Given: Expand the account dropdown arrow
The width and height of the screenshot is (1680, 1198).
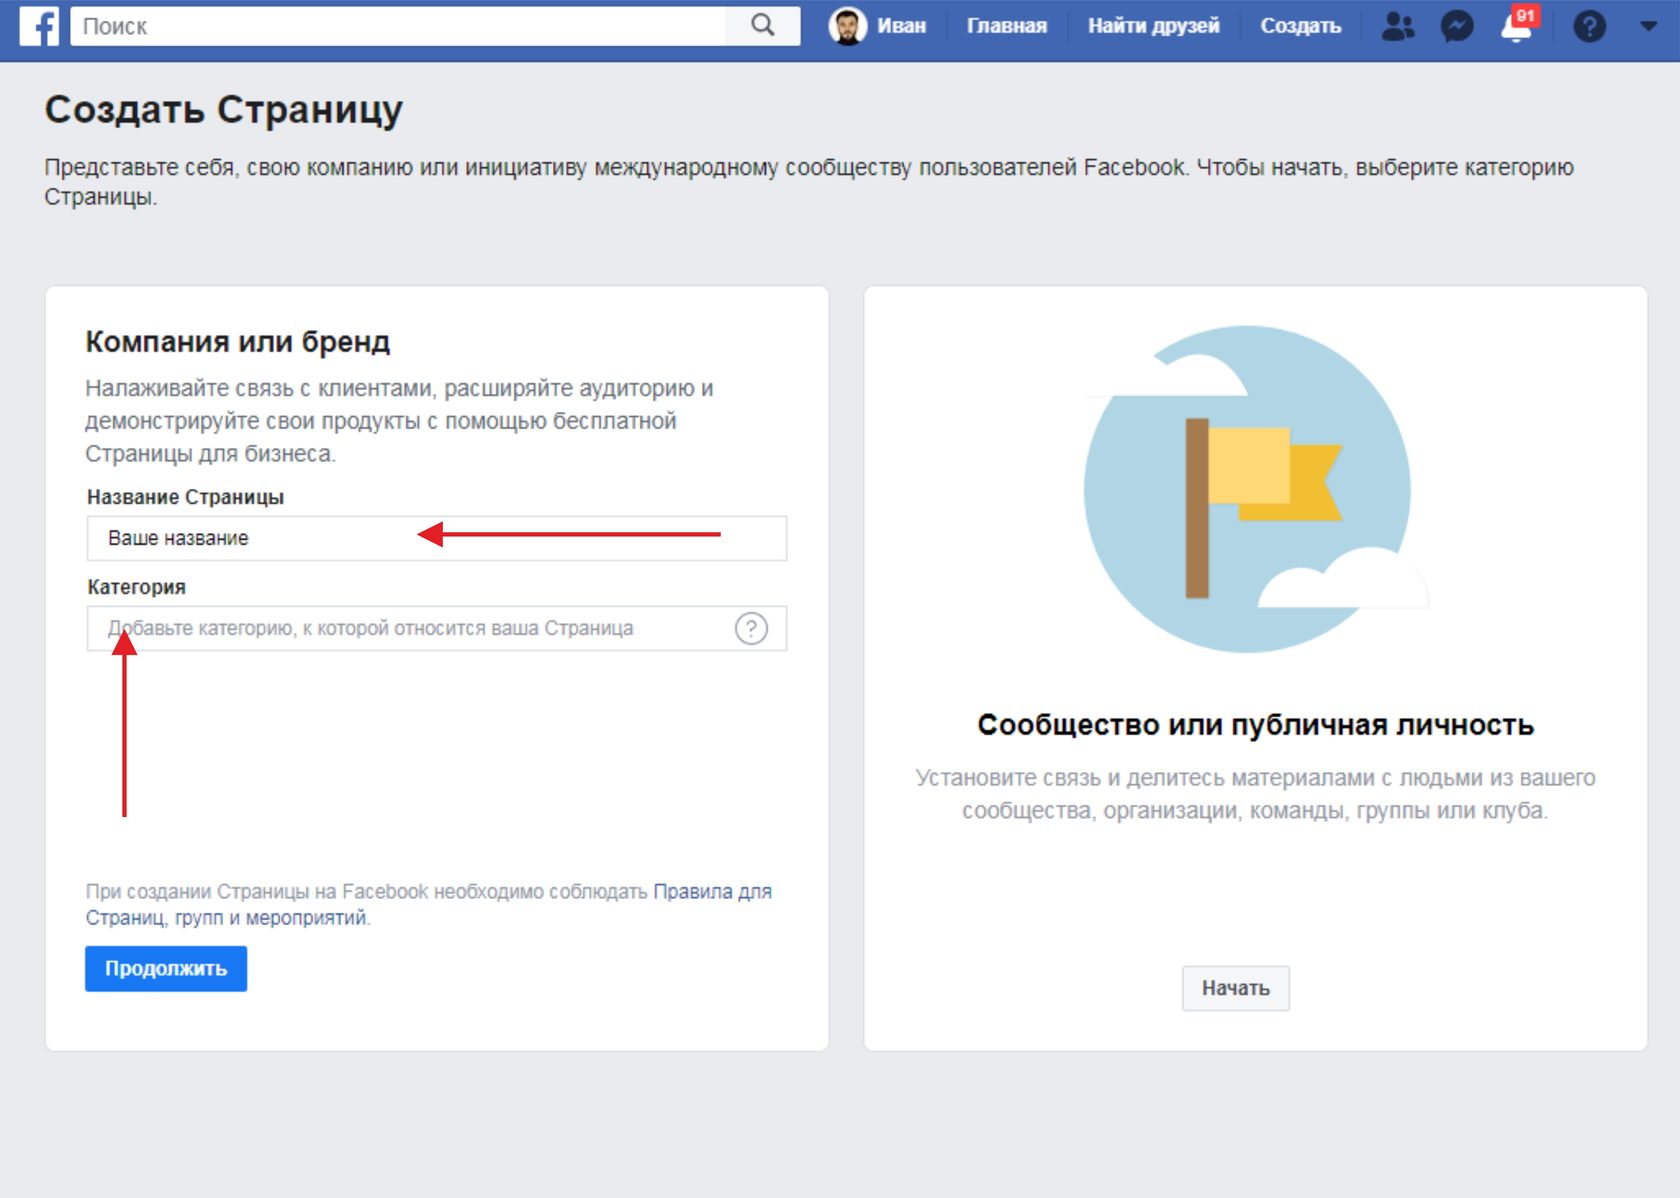Looking at the screenshot, I should (1648, 26).
